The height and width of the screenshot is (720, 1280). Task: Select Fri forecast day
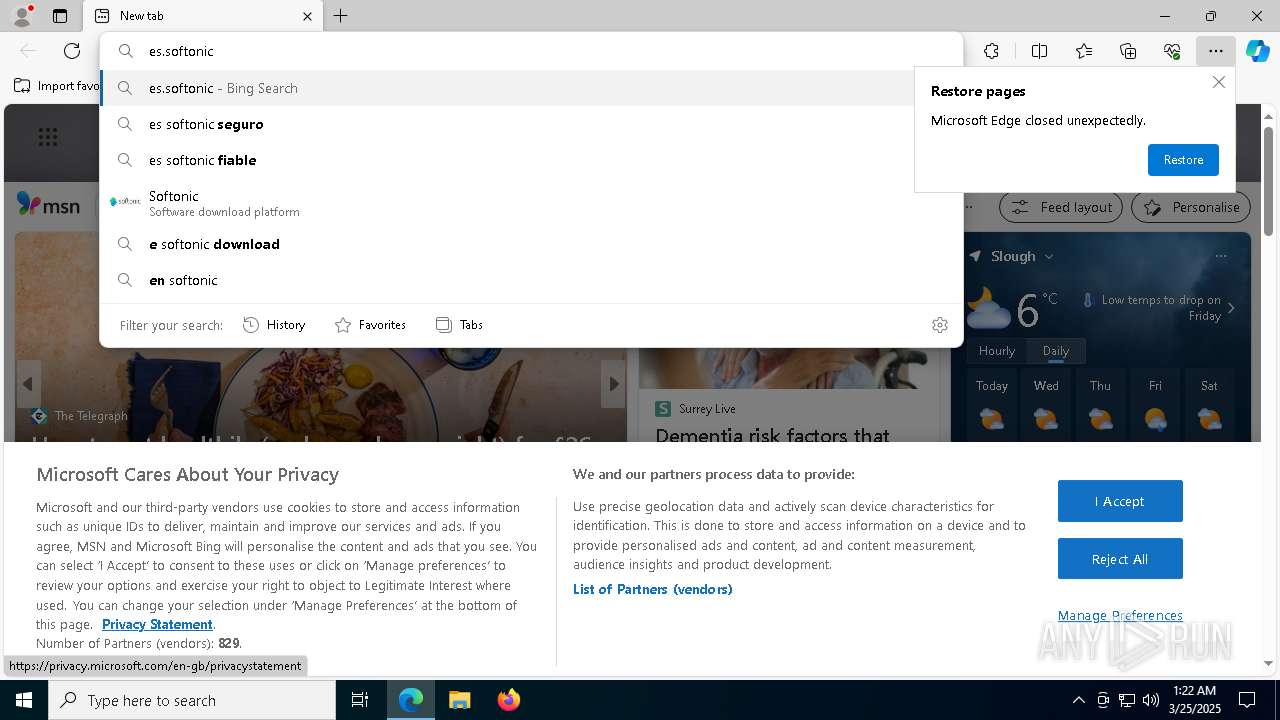coord(1155,405)
